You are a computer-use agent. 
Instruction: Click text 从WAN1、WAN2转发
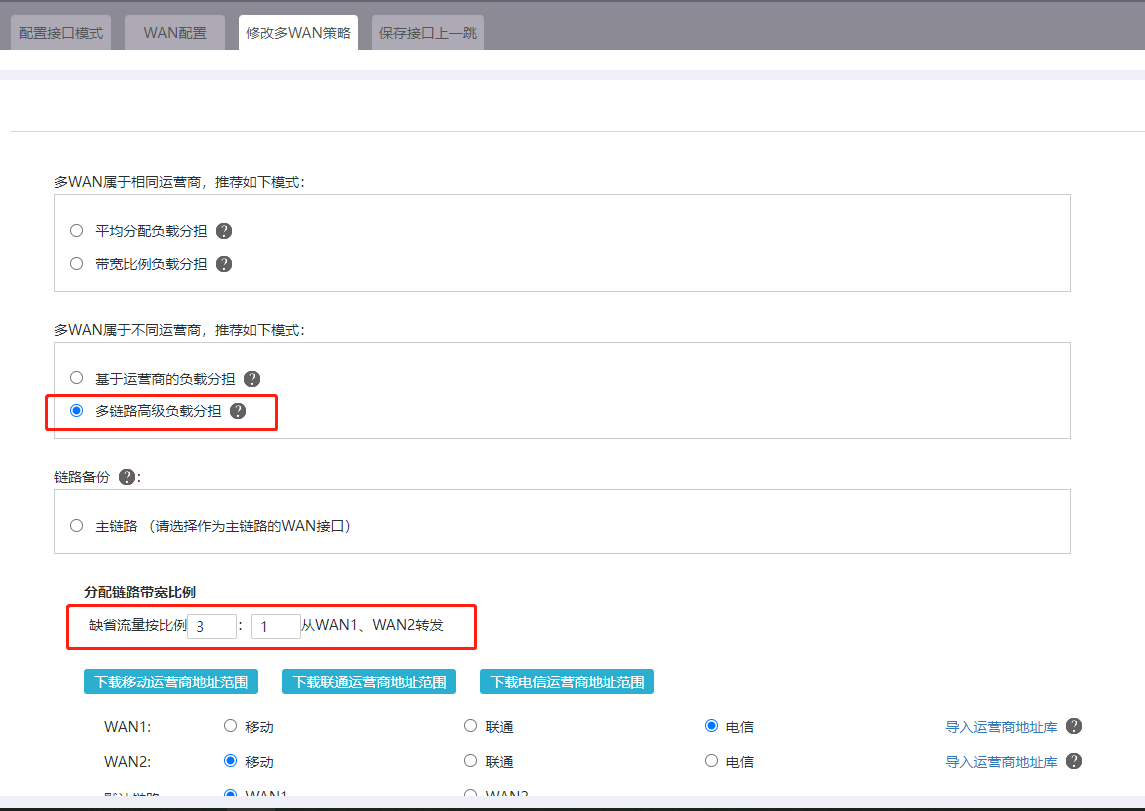[372, 626]
